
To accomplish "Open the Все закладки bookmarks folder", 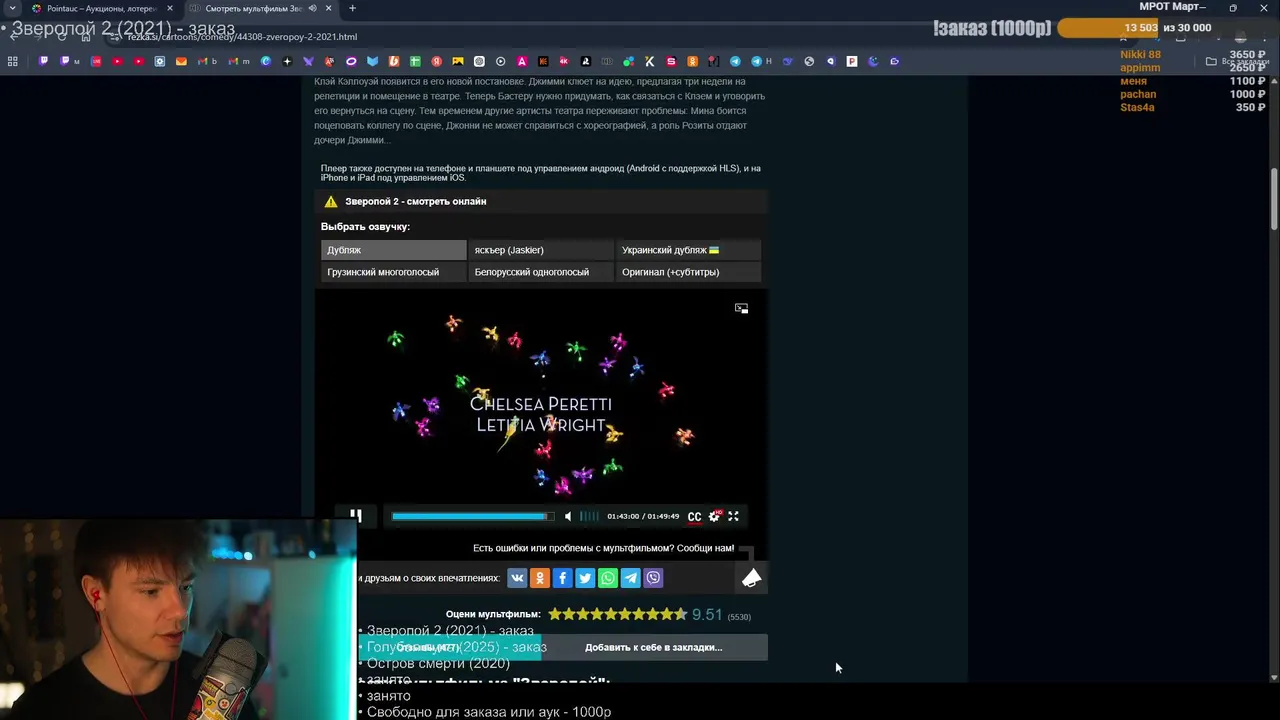I will pyautogui.click(x=1237, y=61).
